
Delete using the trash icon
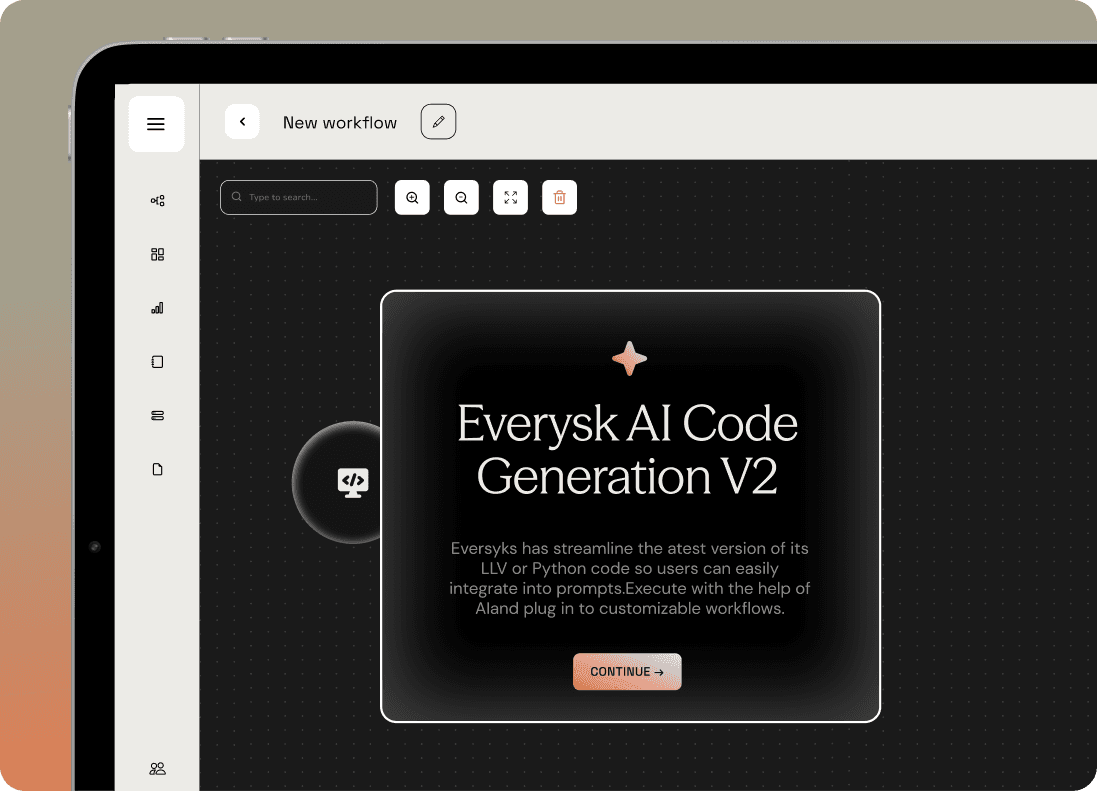click(x=560, y=197)
